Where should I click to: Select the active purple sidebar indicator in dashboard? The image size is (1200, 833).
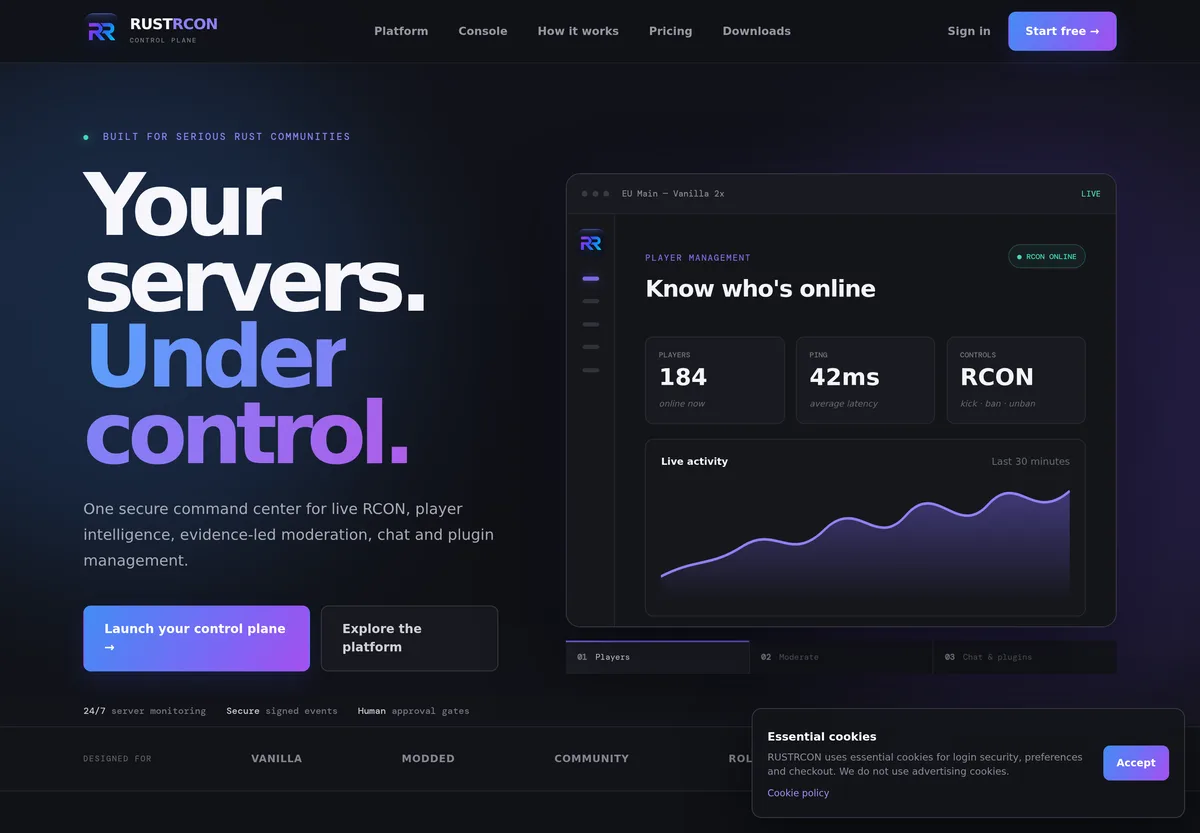590,279
